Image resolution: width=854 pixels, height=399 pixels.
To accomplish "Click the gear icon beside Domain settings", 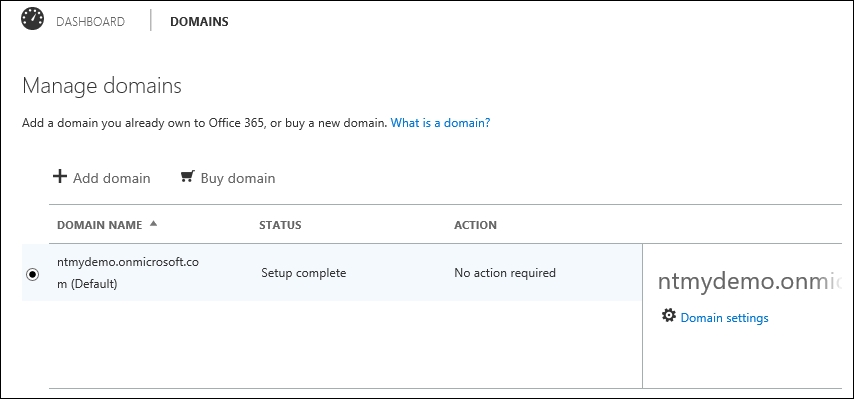I will (668, 316).
